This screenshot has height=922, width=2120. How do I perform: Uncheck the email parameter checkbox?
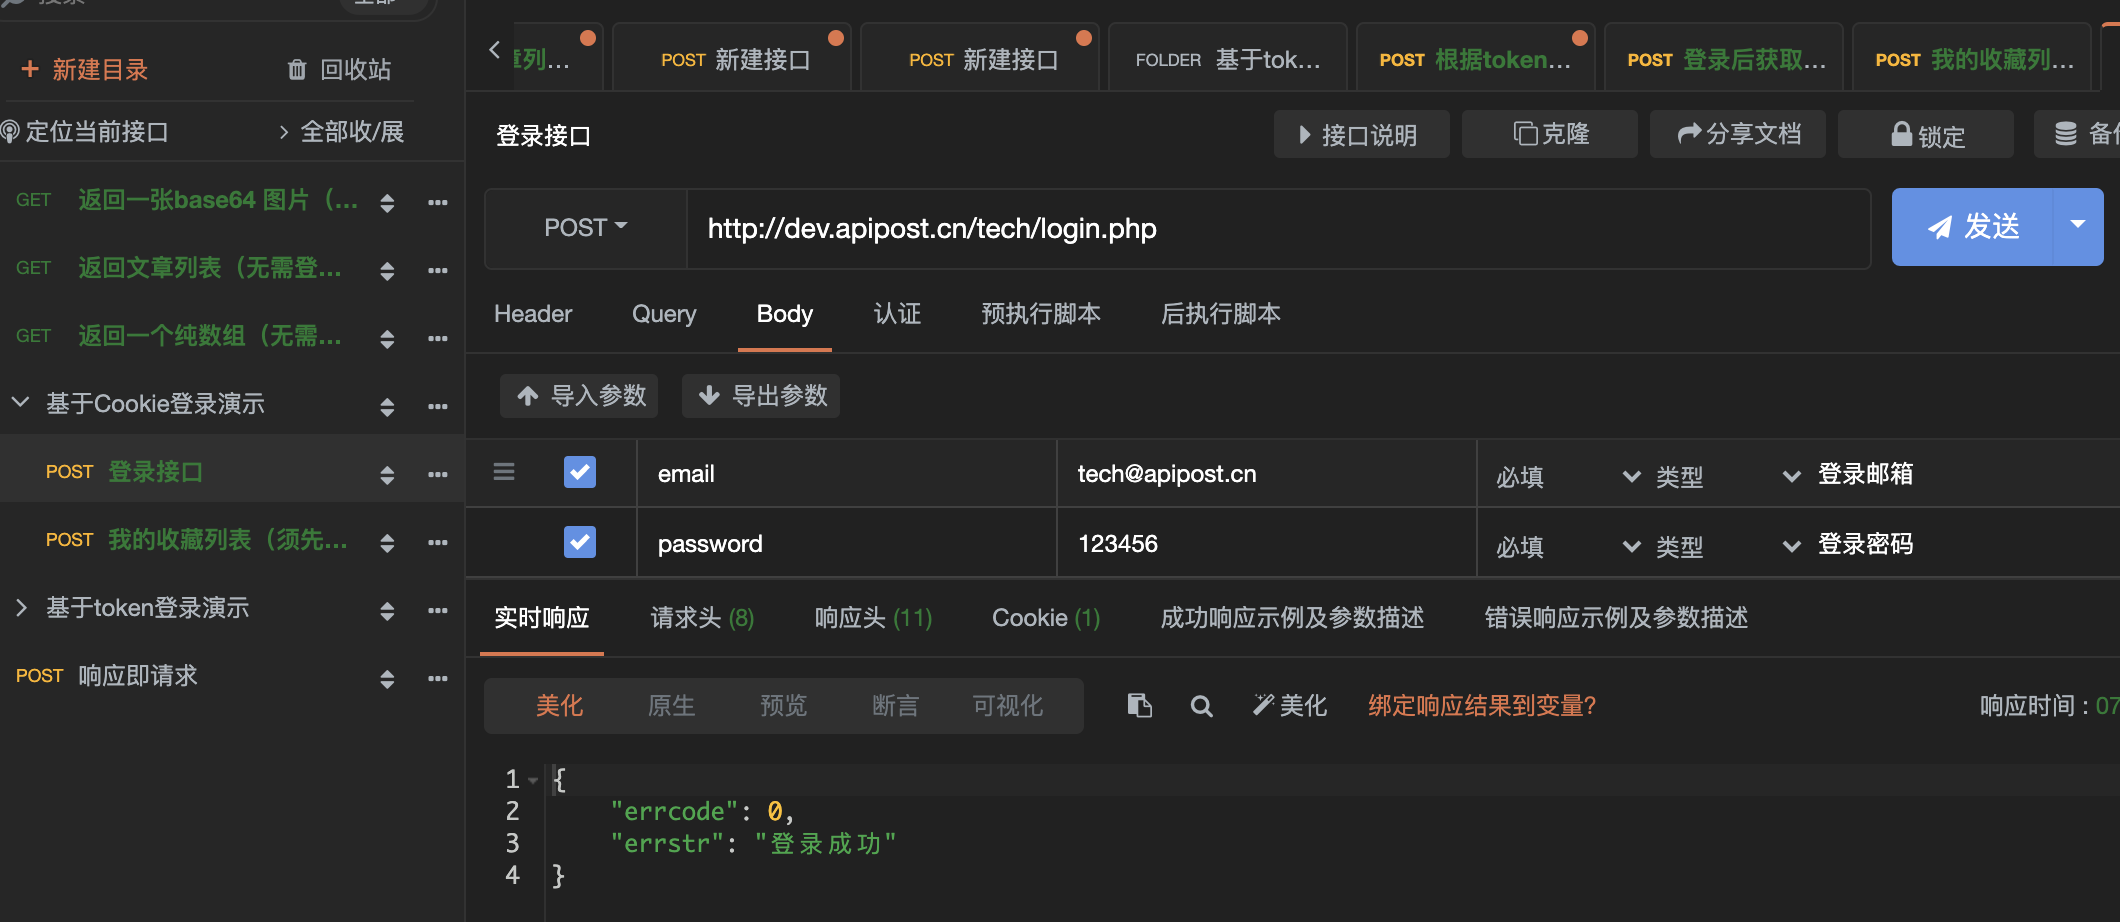pos(580,472)
